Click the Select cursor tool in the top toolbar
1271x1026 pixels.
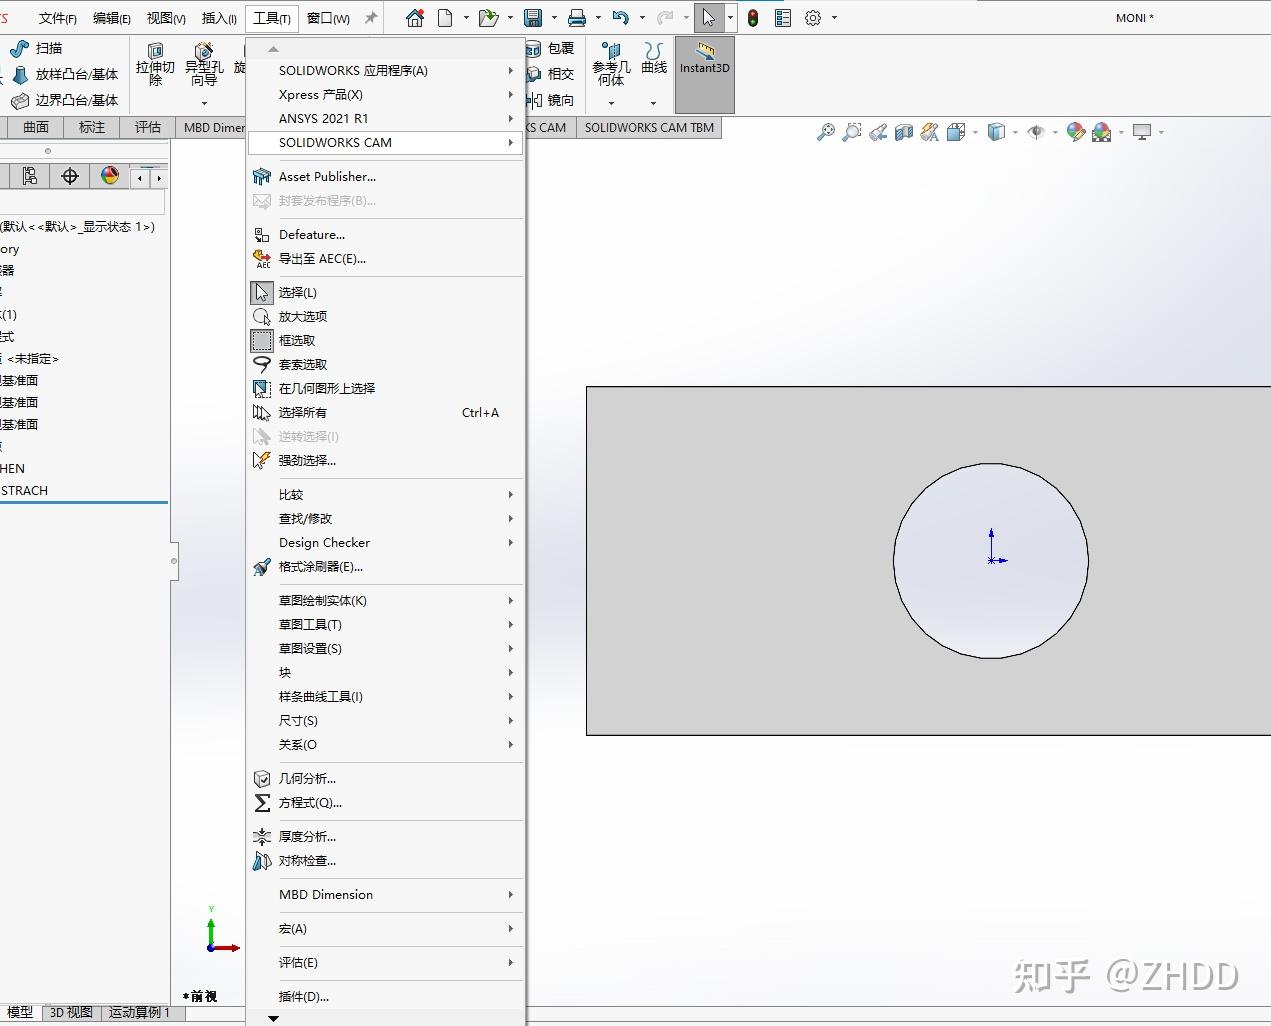pyautogui.click(x=708, y=18)
